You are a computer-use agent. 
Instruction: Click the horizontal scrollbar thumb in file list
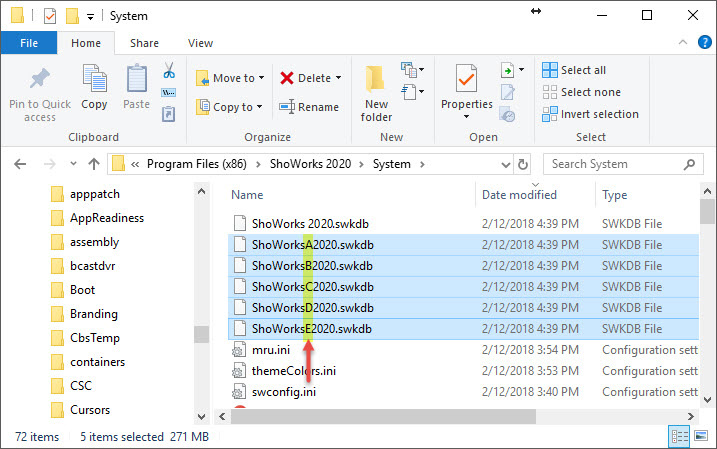pyautogui.click(x=383, y=416)
